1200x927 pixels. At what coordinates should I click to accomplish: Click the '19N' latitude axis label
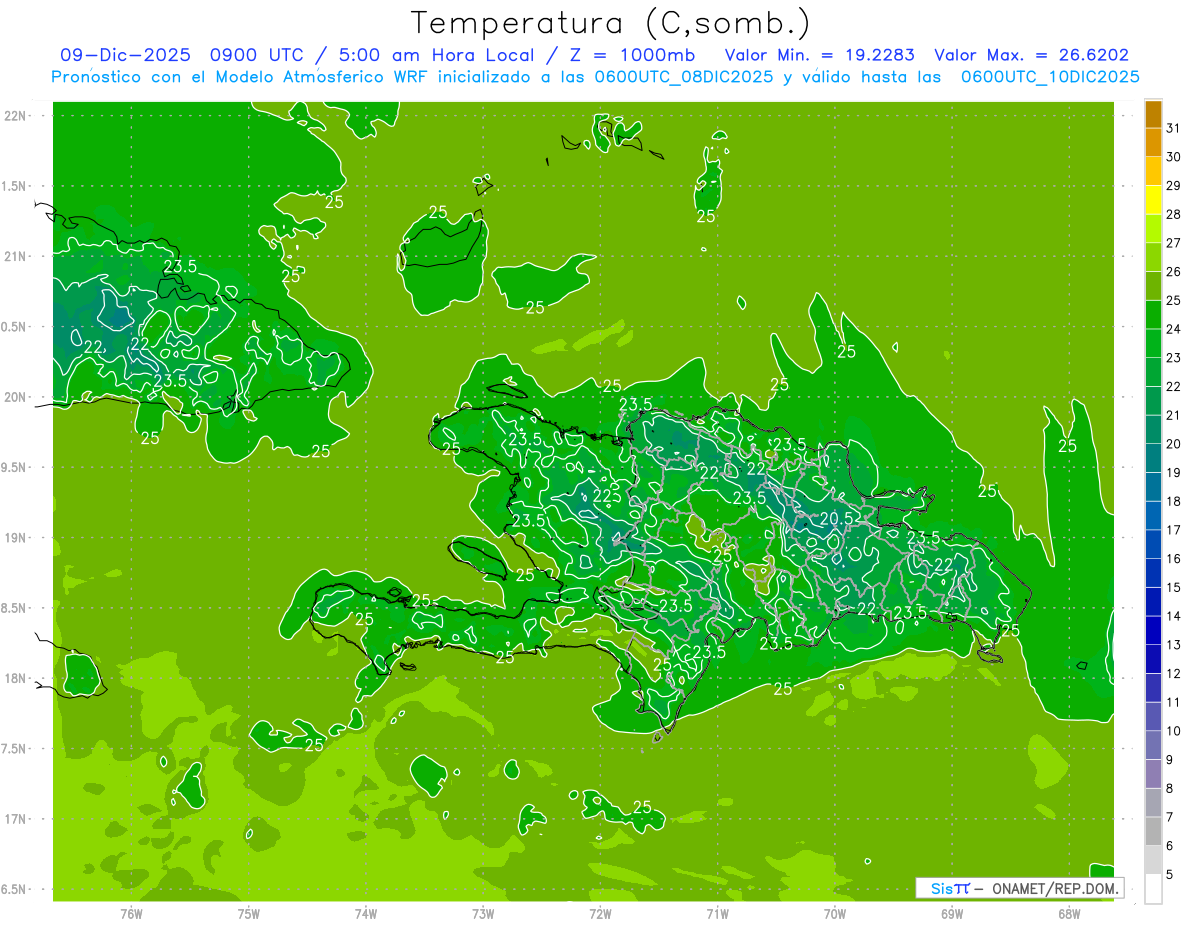(x=15, y=537)
